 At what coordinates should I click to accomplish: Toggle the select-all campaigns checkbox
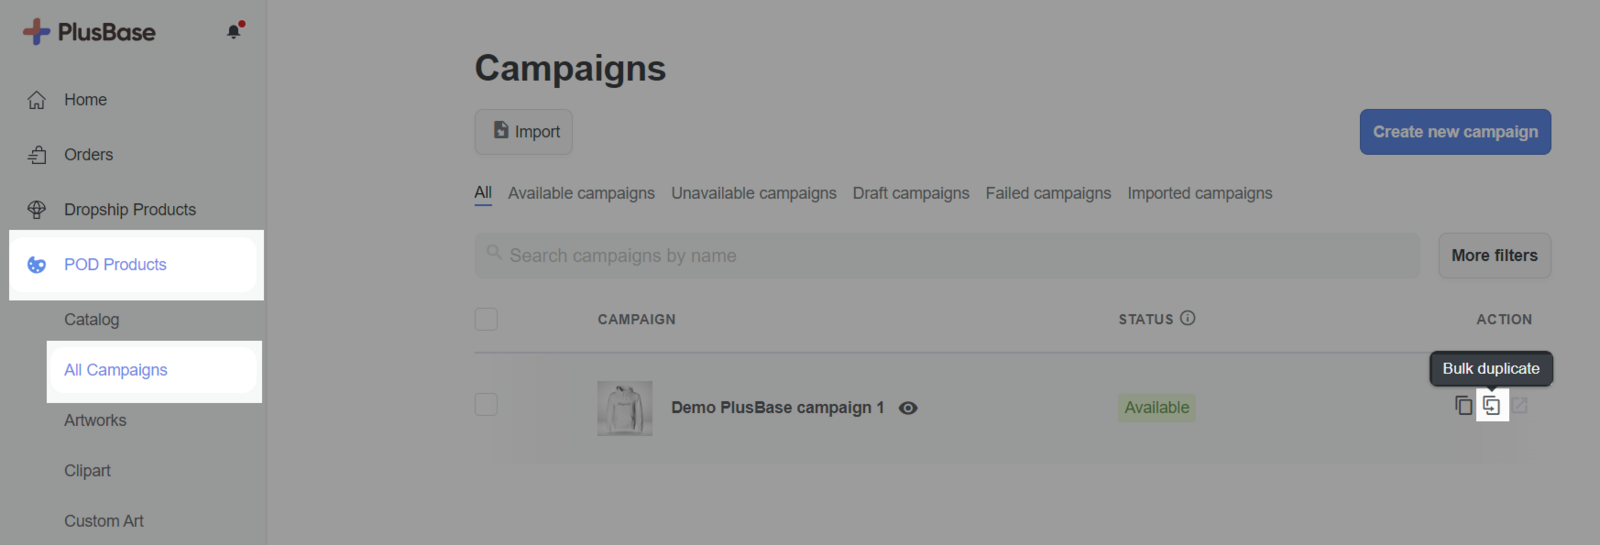(486, 319)
